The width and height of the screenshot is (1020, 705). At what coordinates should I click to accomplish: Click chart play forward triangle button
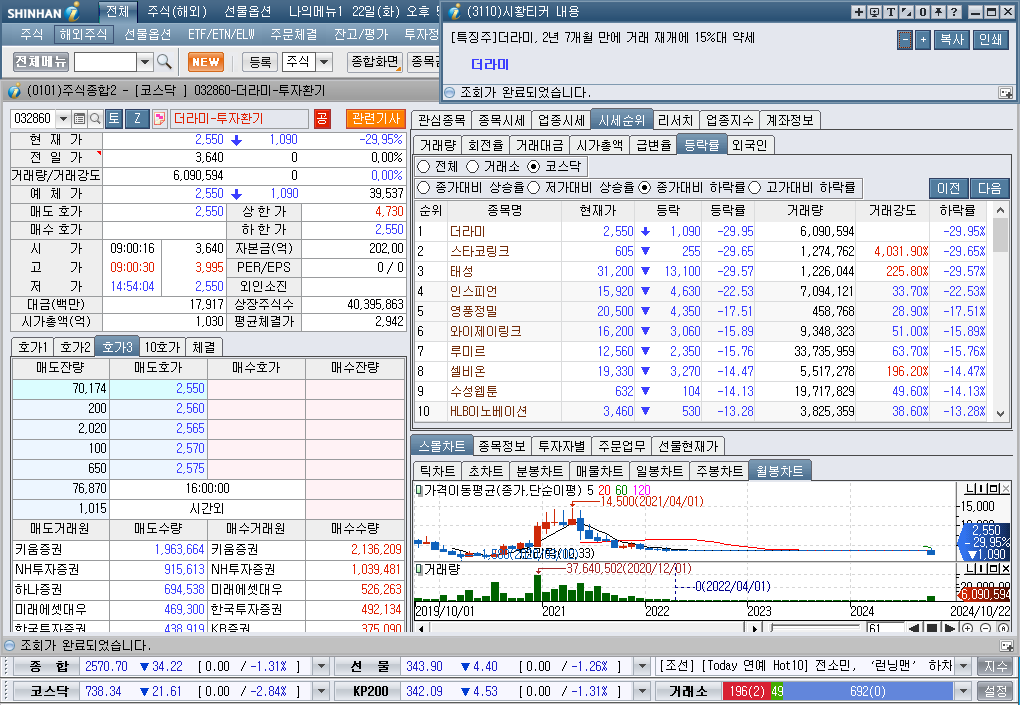(x=950, y=628)
